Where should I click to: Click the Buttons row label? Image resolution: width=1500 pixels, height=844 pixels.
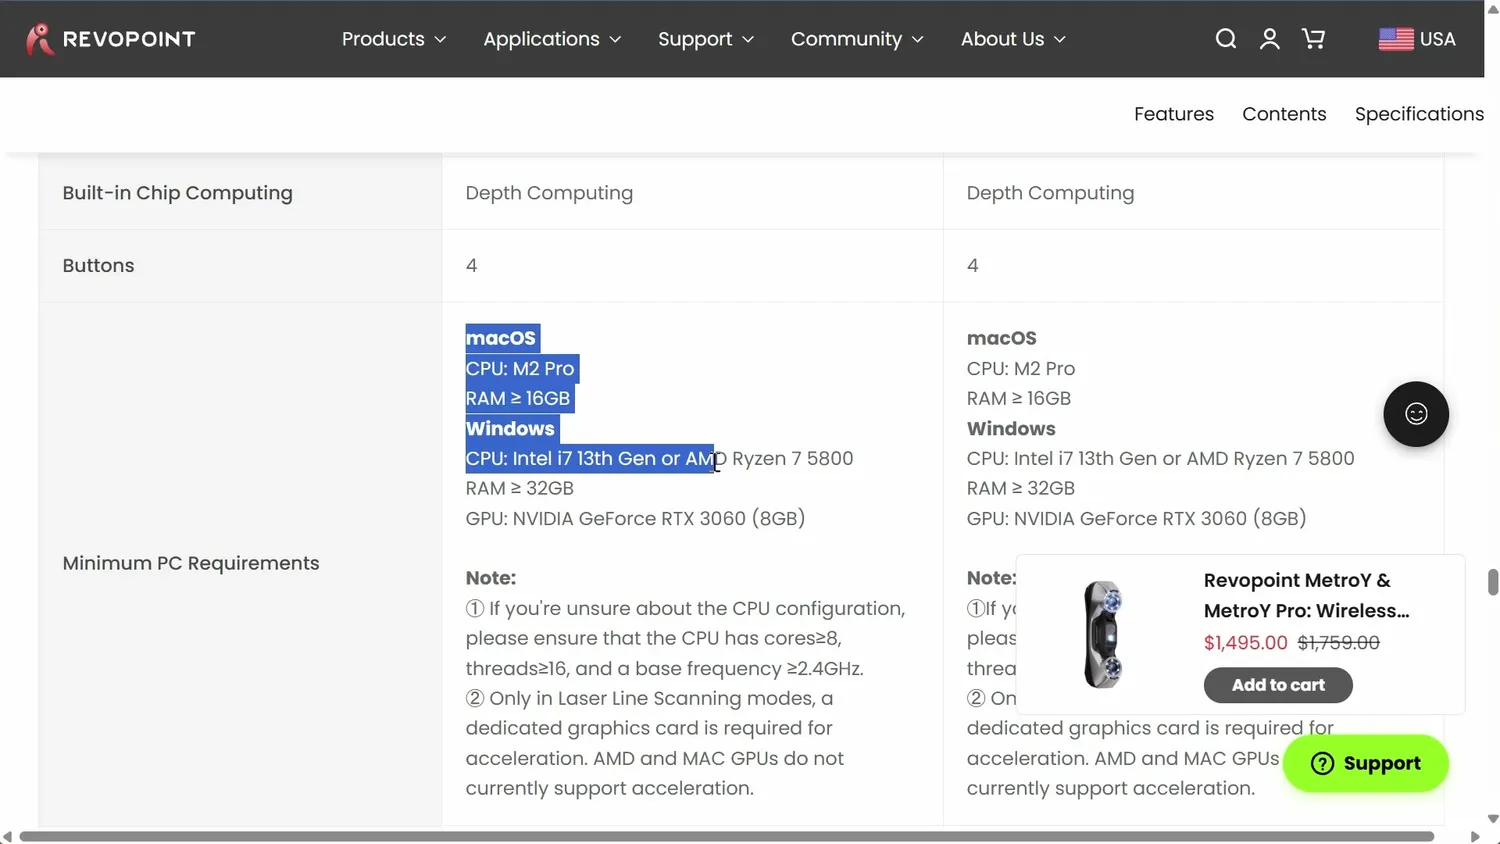tap(98, 265)
